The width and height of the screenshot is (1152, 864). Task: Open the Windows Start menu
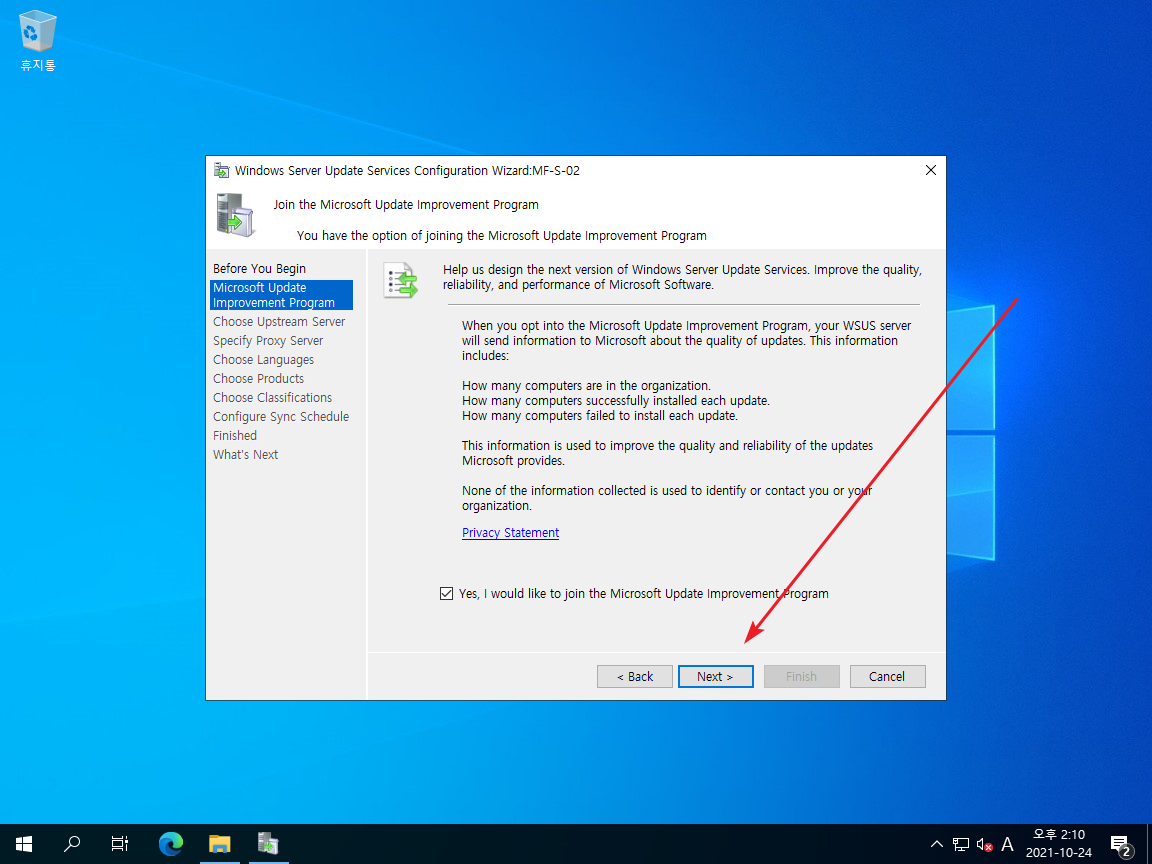pos(24,843)
